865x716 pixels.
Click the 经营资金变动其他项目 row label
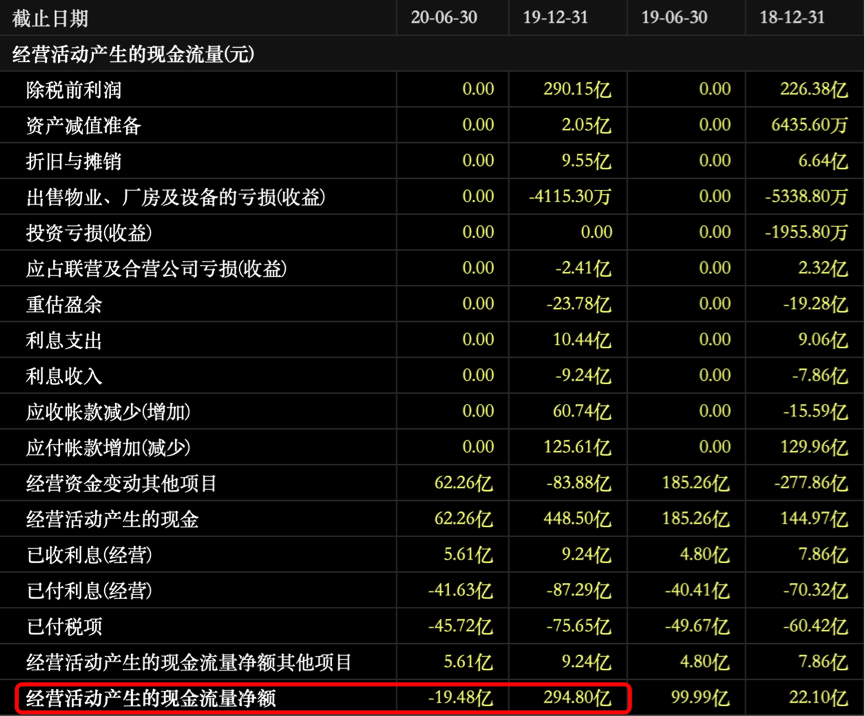click(x=121, y=484)
